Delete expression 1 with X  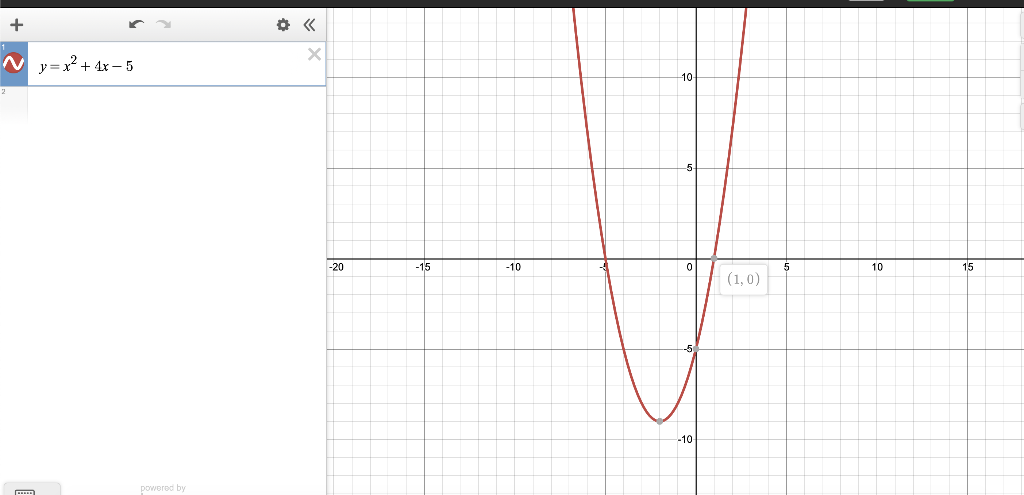point(314,54)
